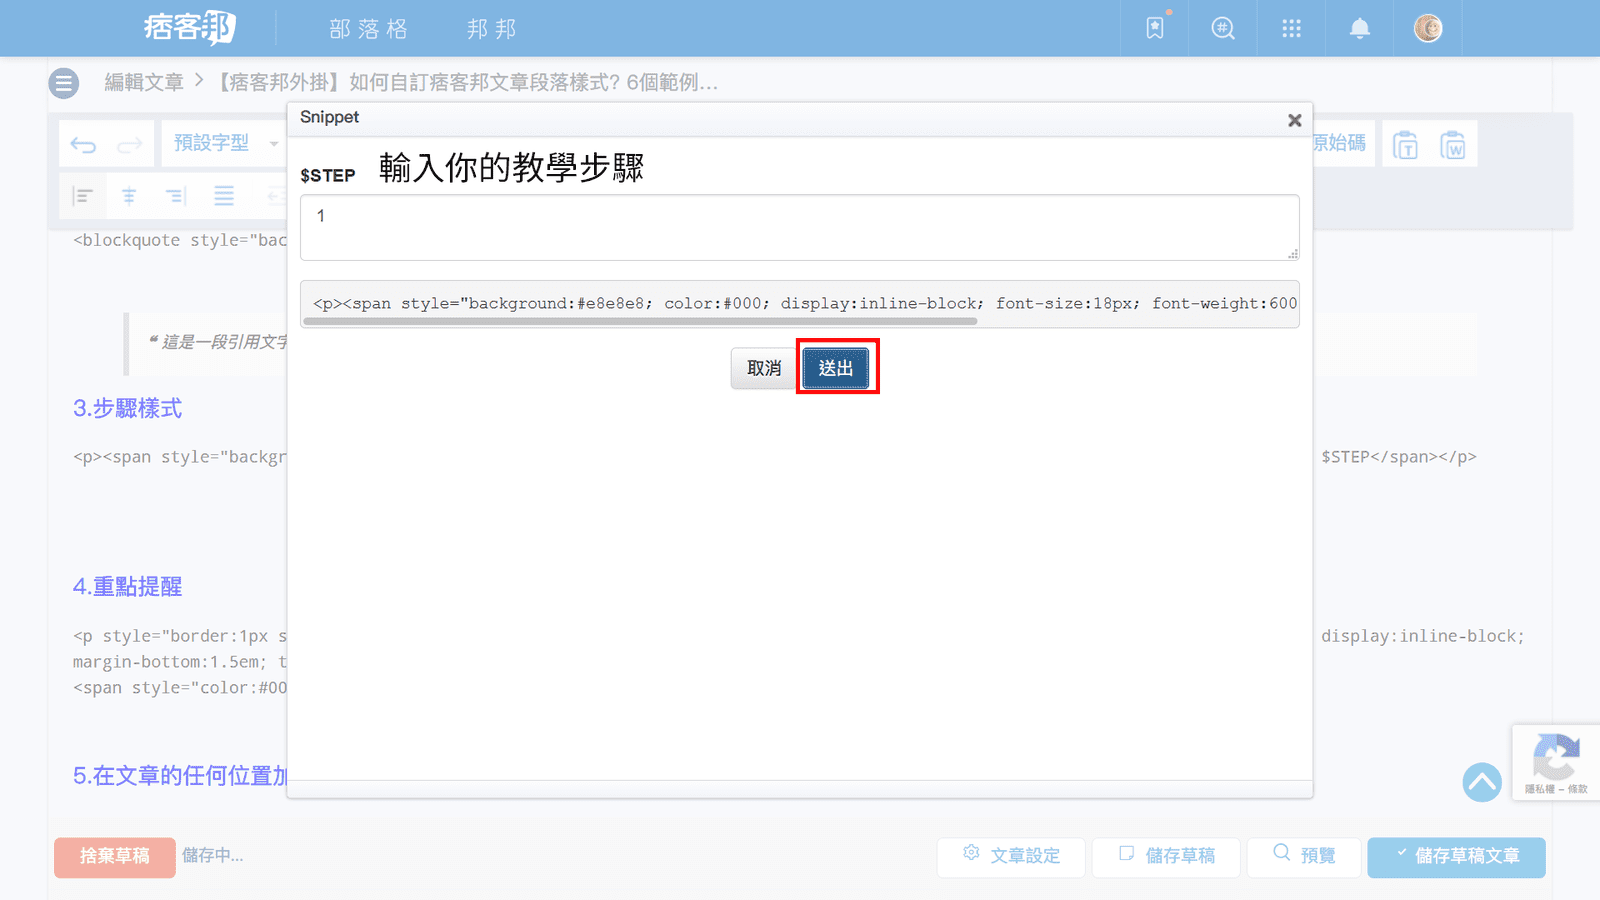The width and height of the screenshot is (1600, 900).
Task: Click the undo arrow in editor toolbar
Action: [x=83, y=145]
